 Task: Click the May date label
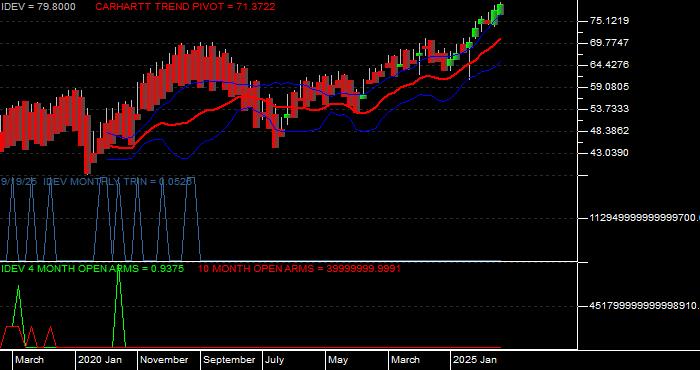[339, 360]
